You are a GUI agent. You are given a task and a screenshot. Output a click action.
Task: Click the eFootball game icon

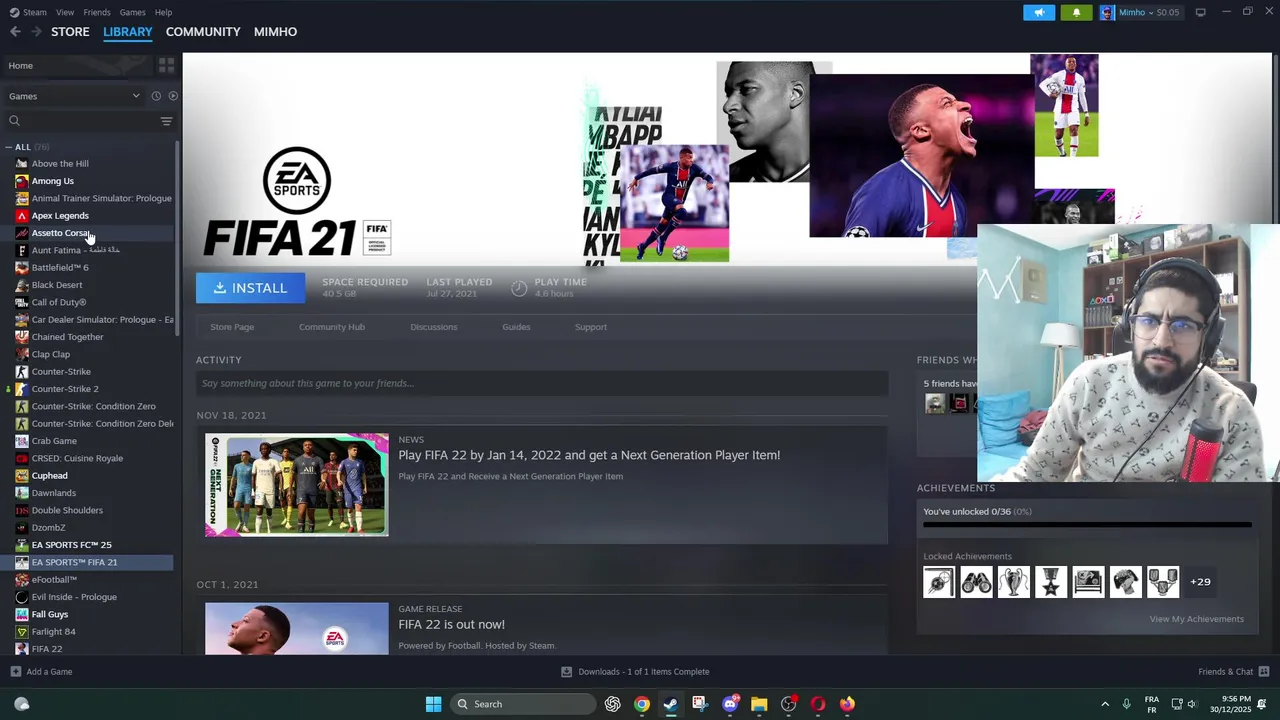pos(22,580)
